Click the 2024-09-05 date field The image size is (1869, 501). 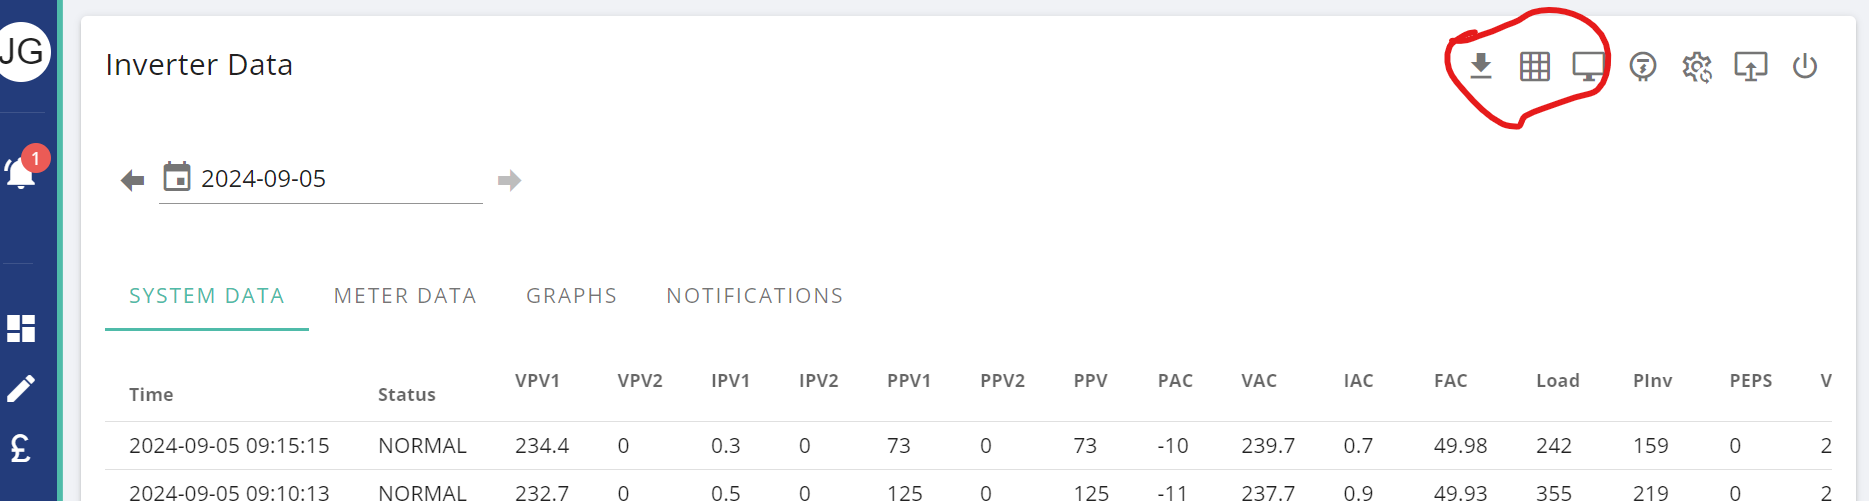pyautogui.click(x=320, y=179)
